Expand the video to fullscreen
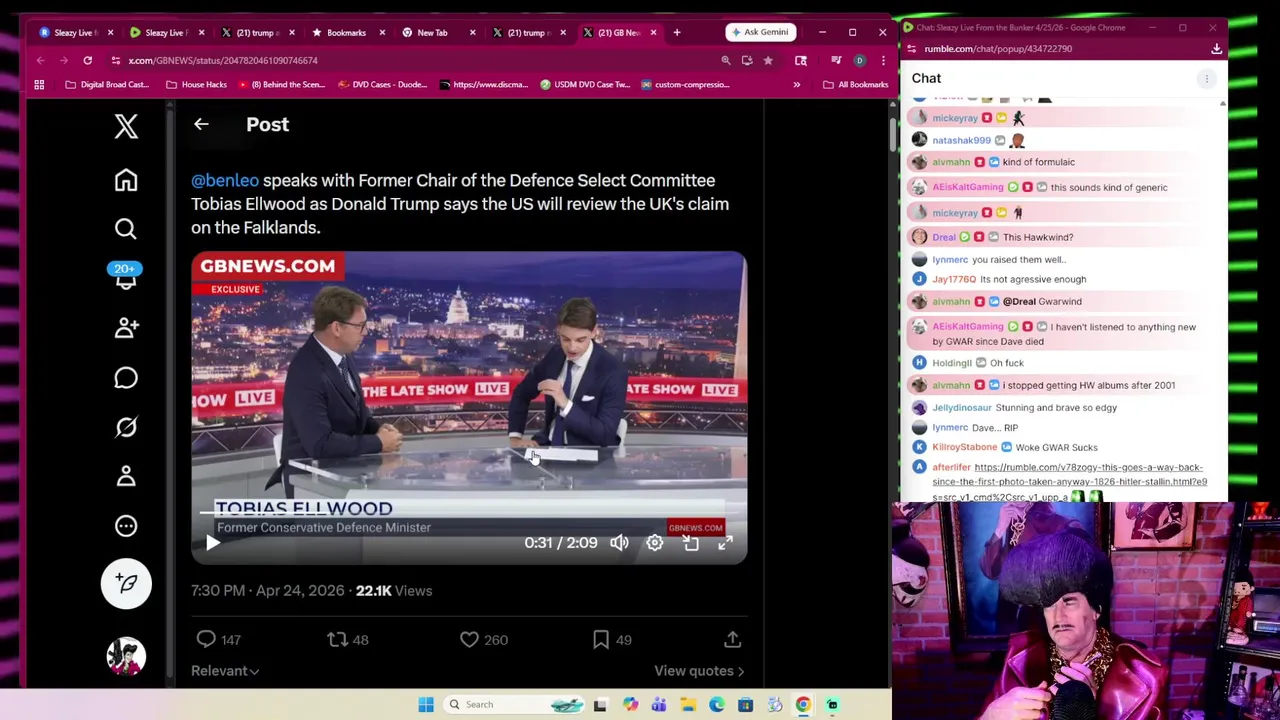Viewport: 1280px width, 720px height. (725, 542)
